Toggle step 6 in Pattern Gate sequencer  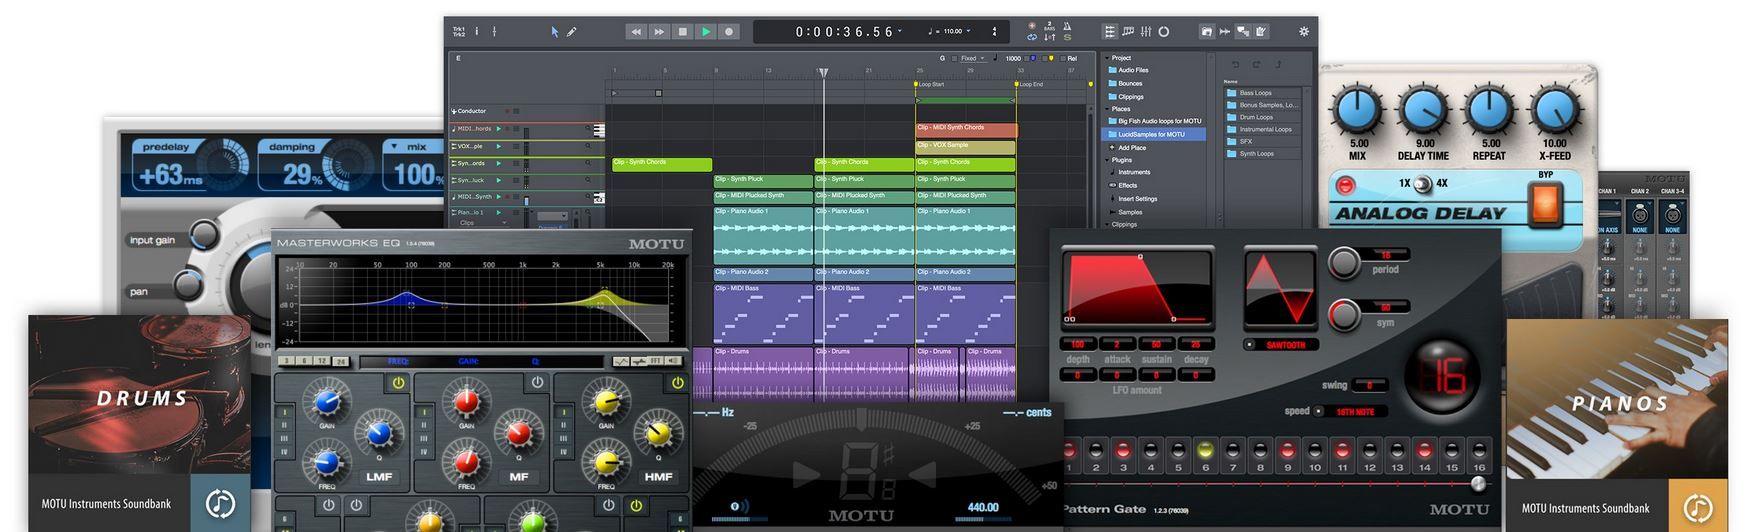coord(1205,451)
